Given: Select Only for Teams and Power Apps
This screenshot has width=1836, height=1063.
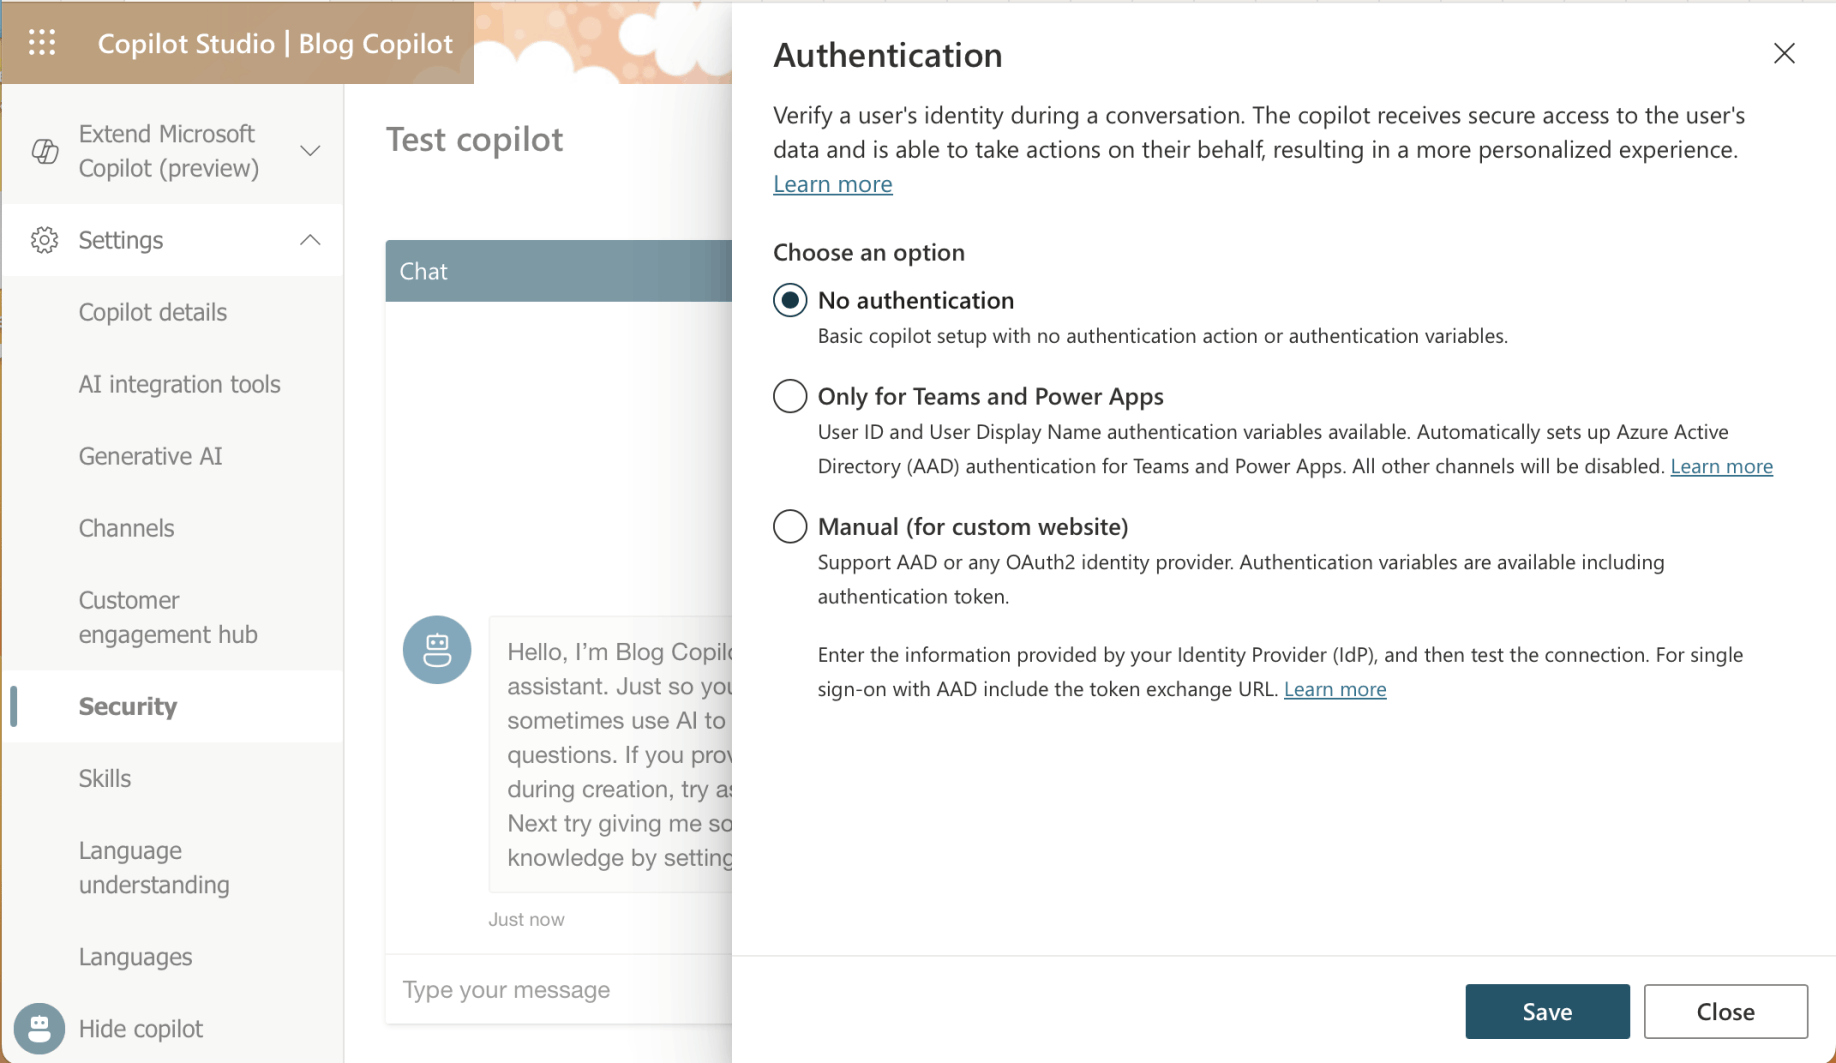Looking at the screenshot, I should [x=790, y=396].
